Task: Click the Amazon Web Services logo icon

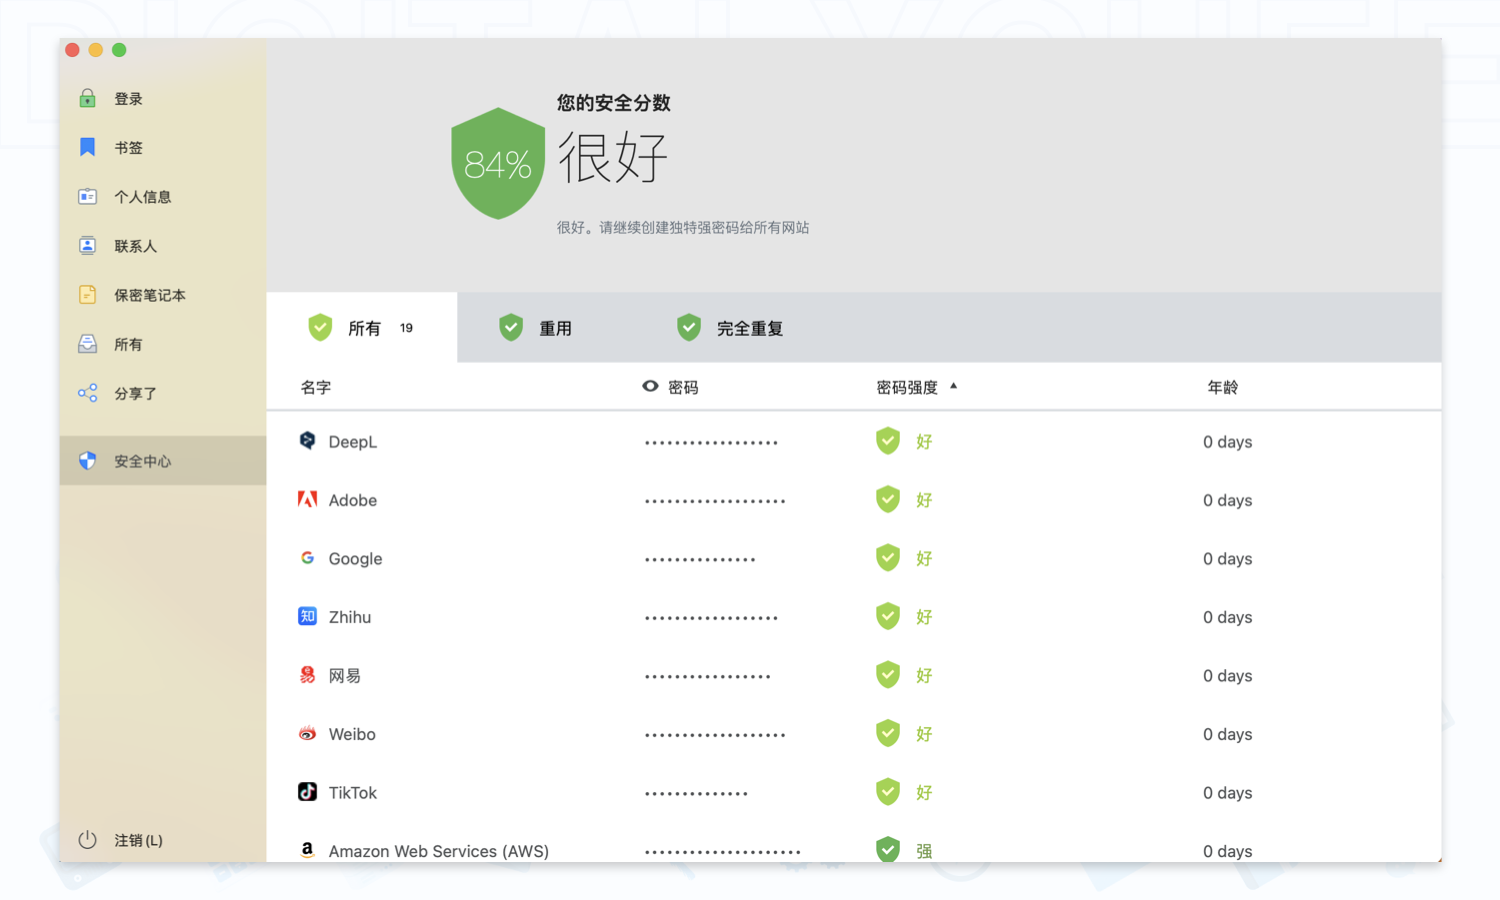Action: coord(307,849)
